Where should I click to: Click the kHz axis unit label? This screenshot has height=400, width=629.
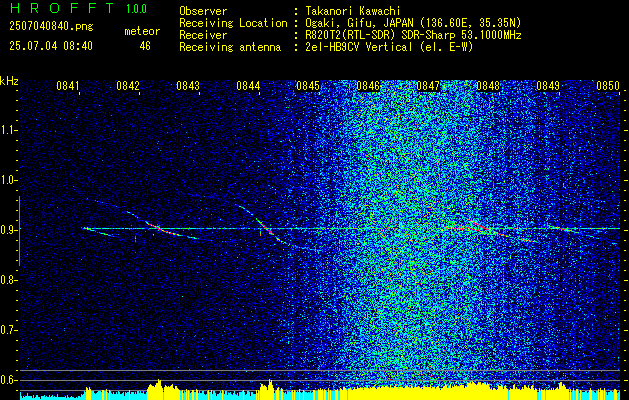(9, 81)
